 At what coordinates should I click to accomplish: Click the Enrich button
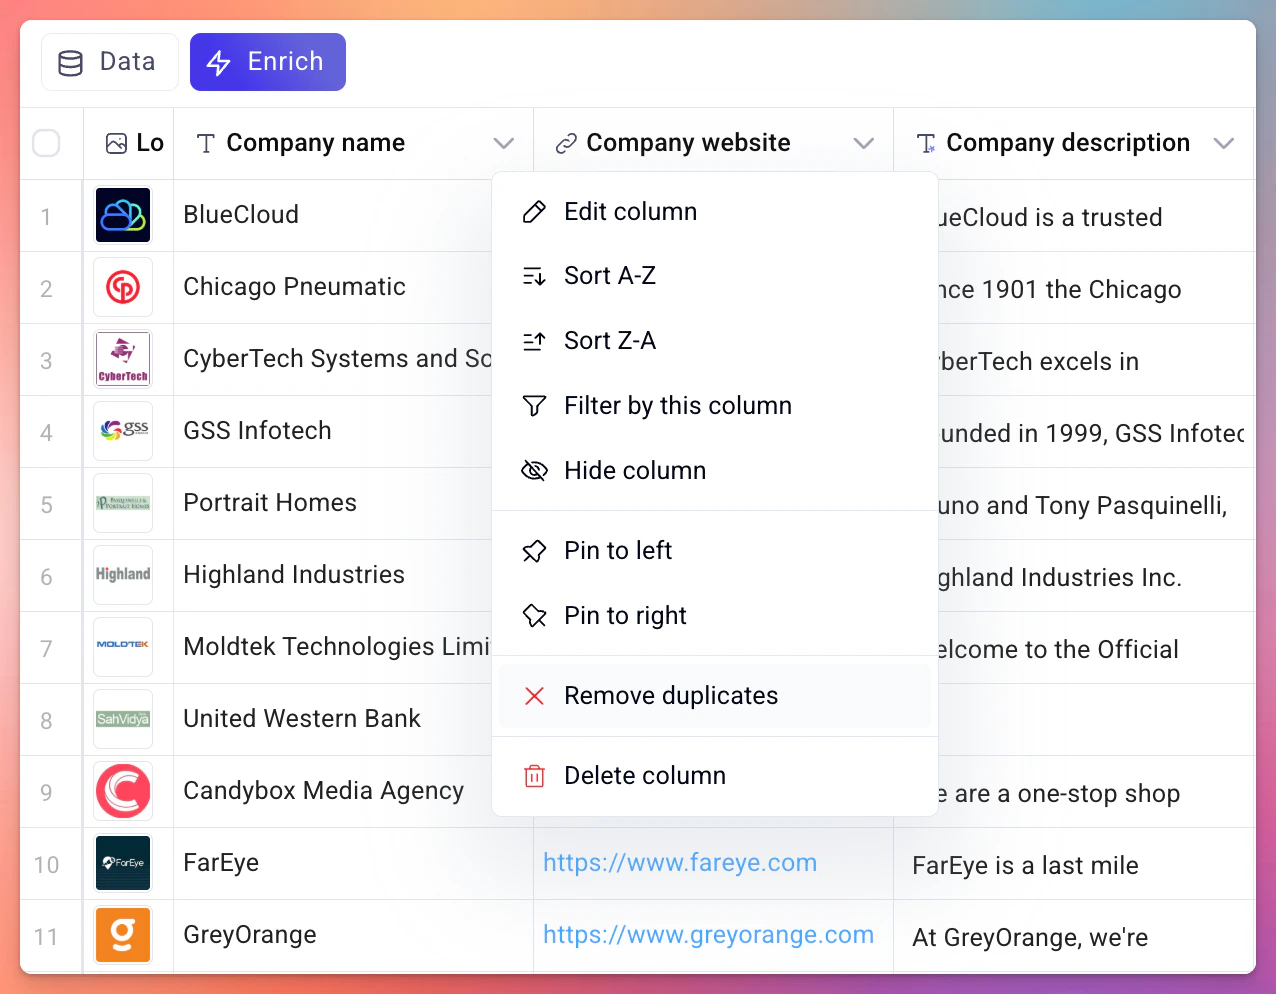click(x=268, y=62)
